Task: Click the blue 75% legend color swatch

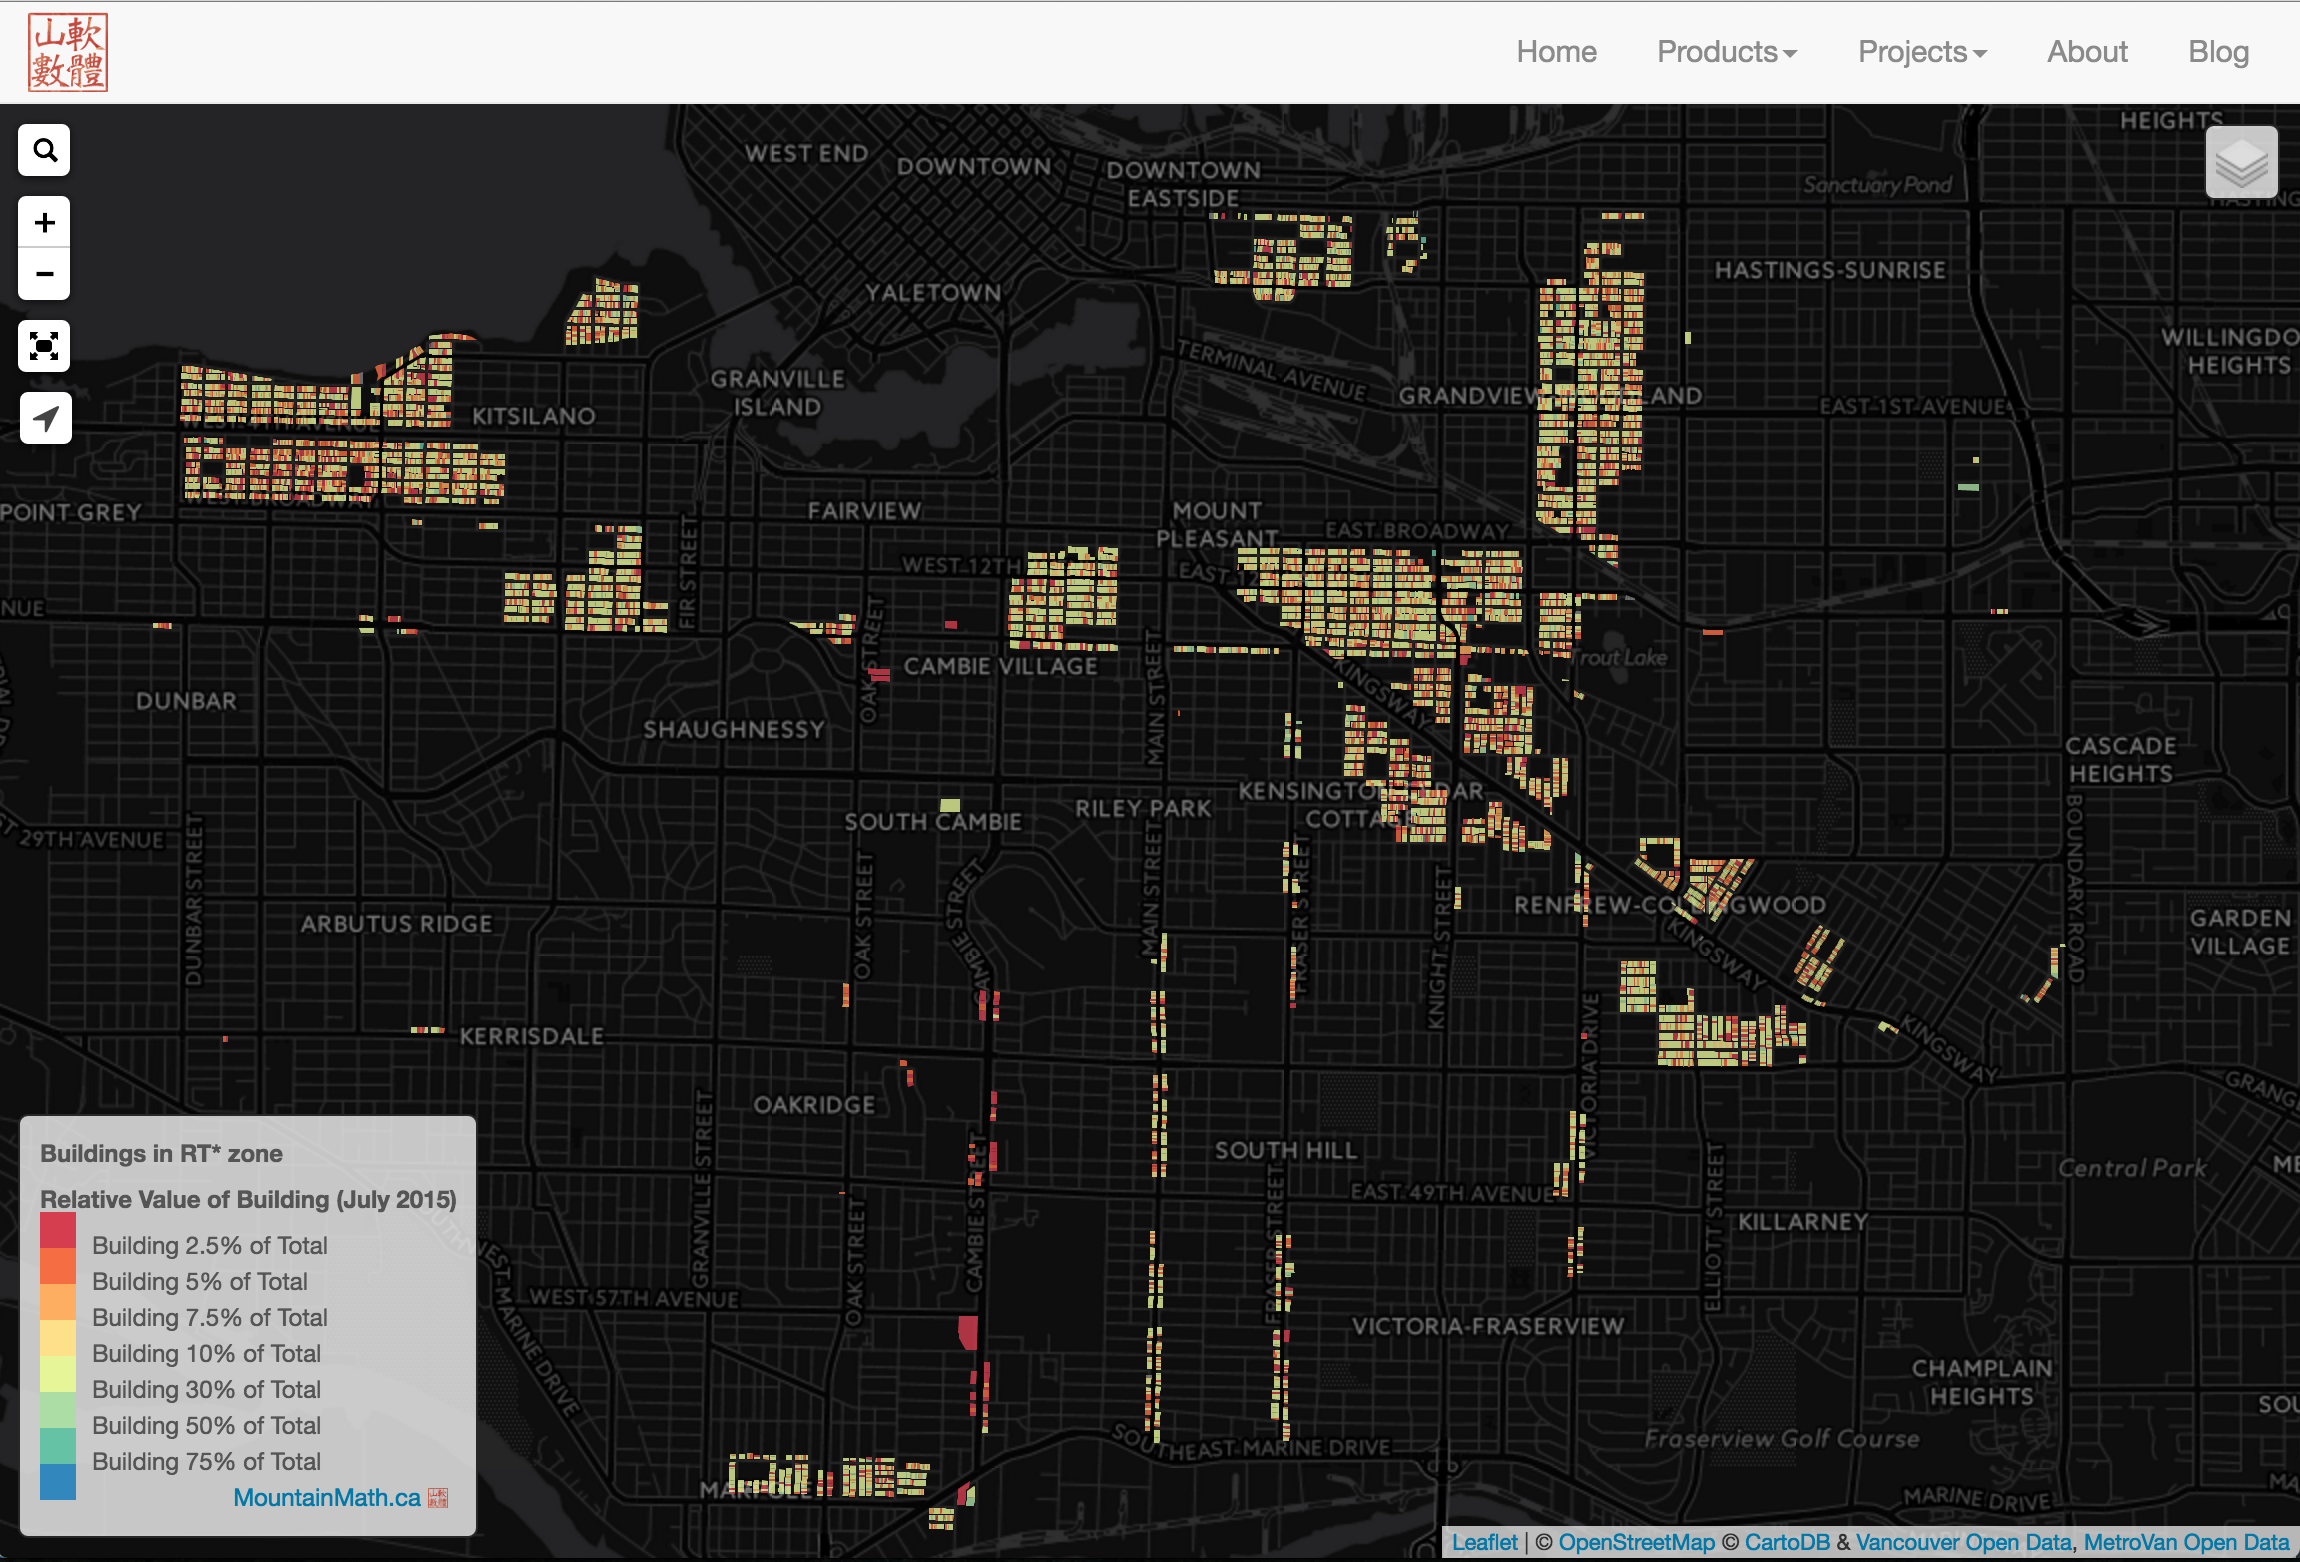Action: click(x=58, y=1481)
